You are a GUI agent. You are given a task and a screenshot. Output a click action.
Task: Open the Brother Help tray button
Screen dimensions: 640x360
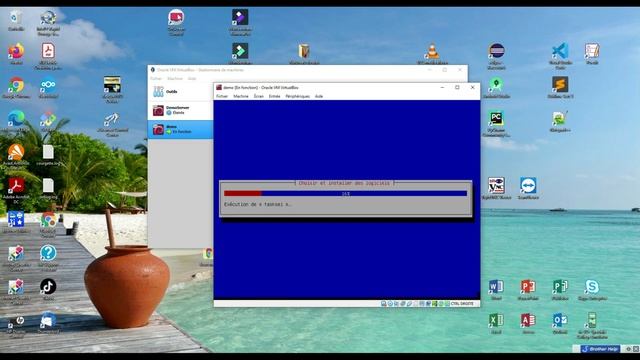(601, 349)
